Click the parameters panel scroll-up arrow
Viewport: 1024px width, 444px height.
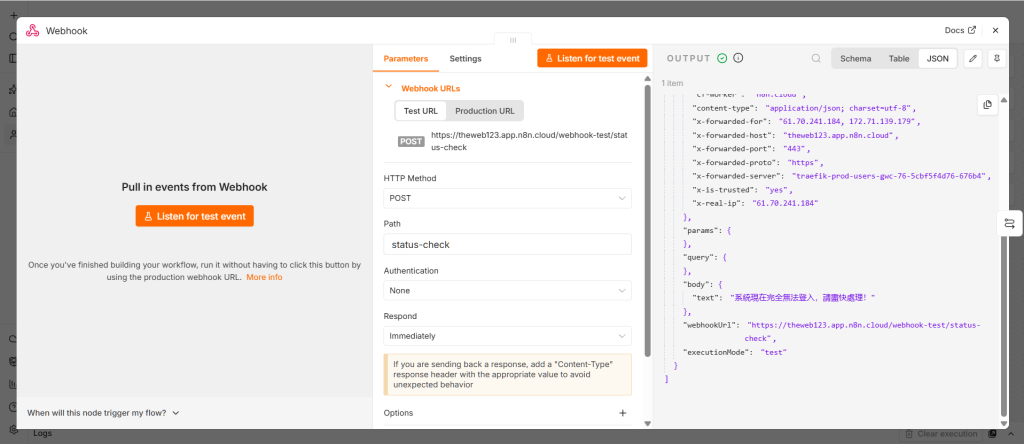(x=647, y=80)
